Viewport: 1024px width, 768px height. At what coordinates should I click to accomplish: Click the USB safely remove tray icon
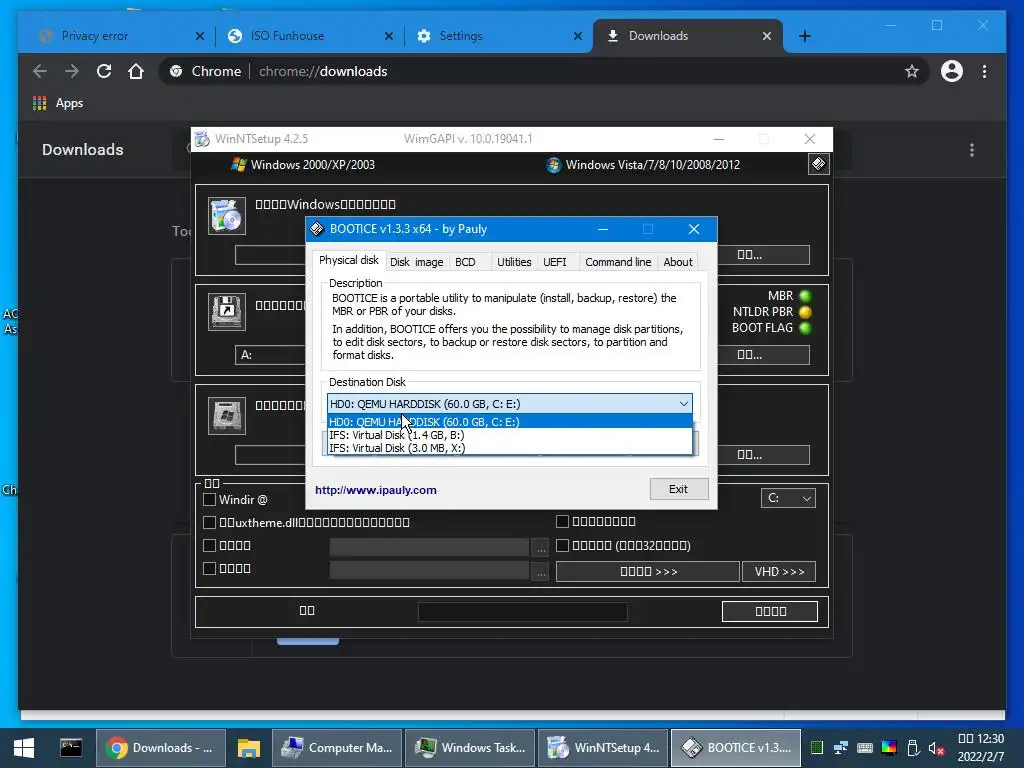pos(913,748)
